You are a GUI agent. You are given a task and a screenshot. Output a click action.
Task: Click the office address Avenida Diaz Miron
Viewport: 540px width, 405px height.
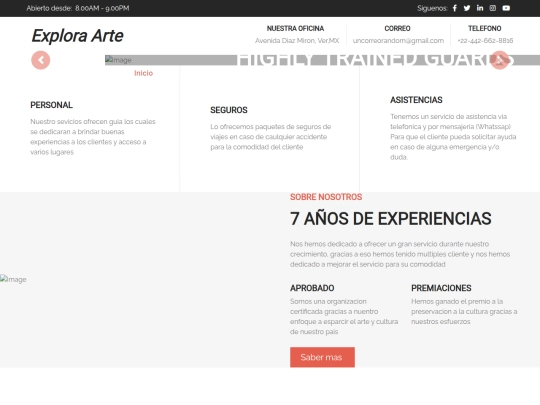(297, 41)
